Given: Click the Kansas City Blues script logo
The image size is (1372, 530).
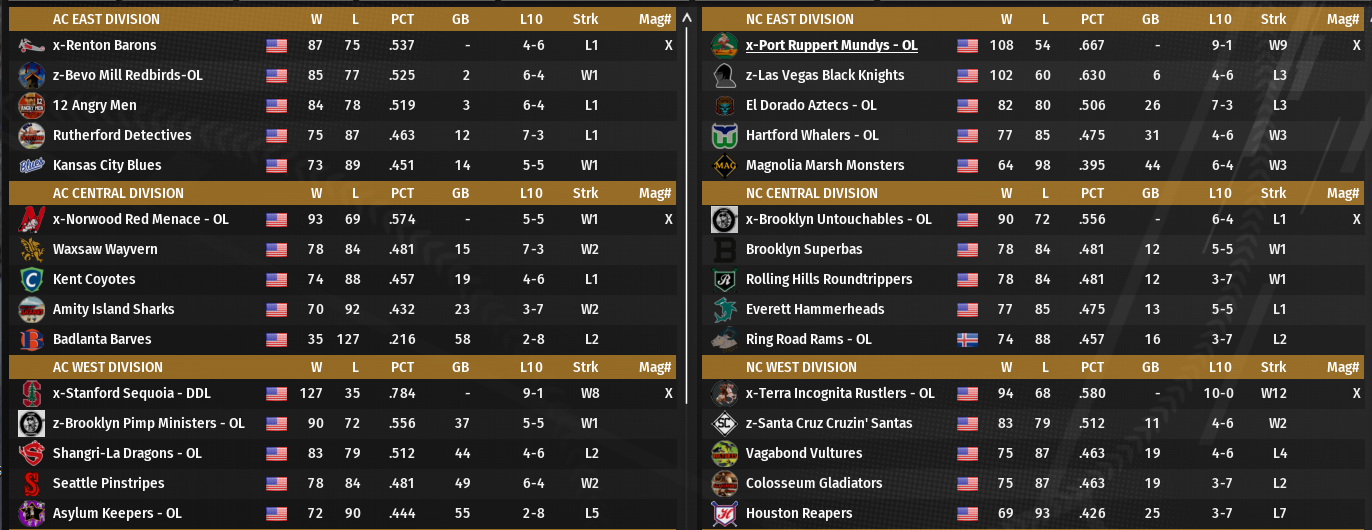Looking at the screenshot, I should point(31,165).
